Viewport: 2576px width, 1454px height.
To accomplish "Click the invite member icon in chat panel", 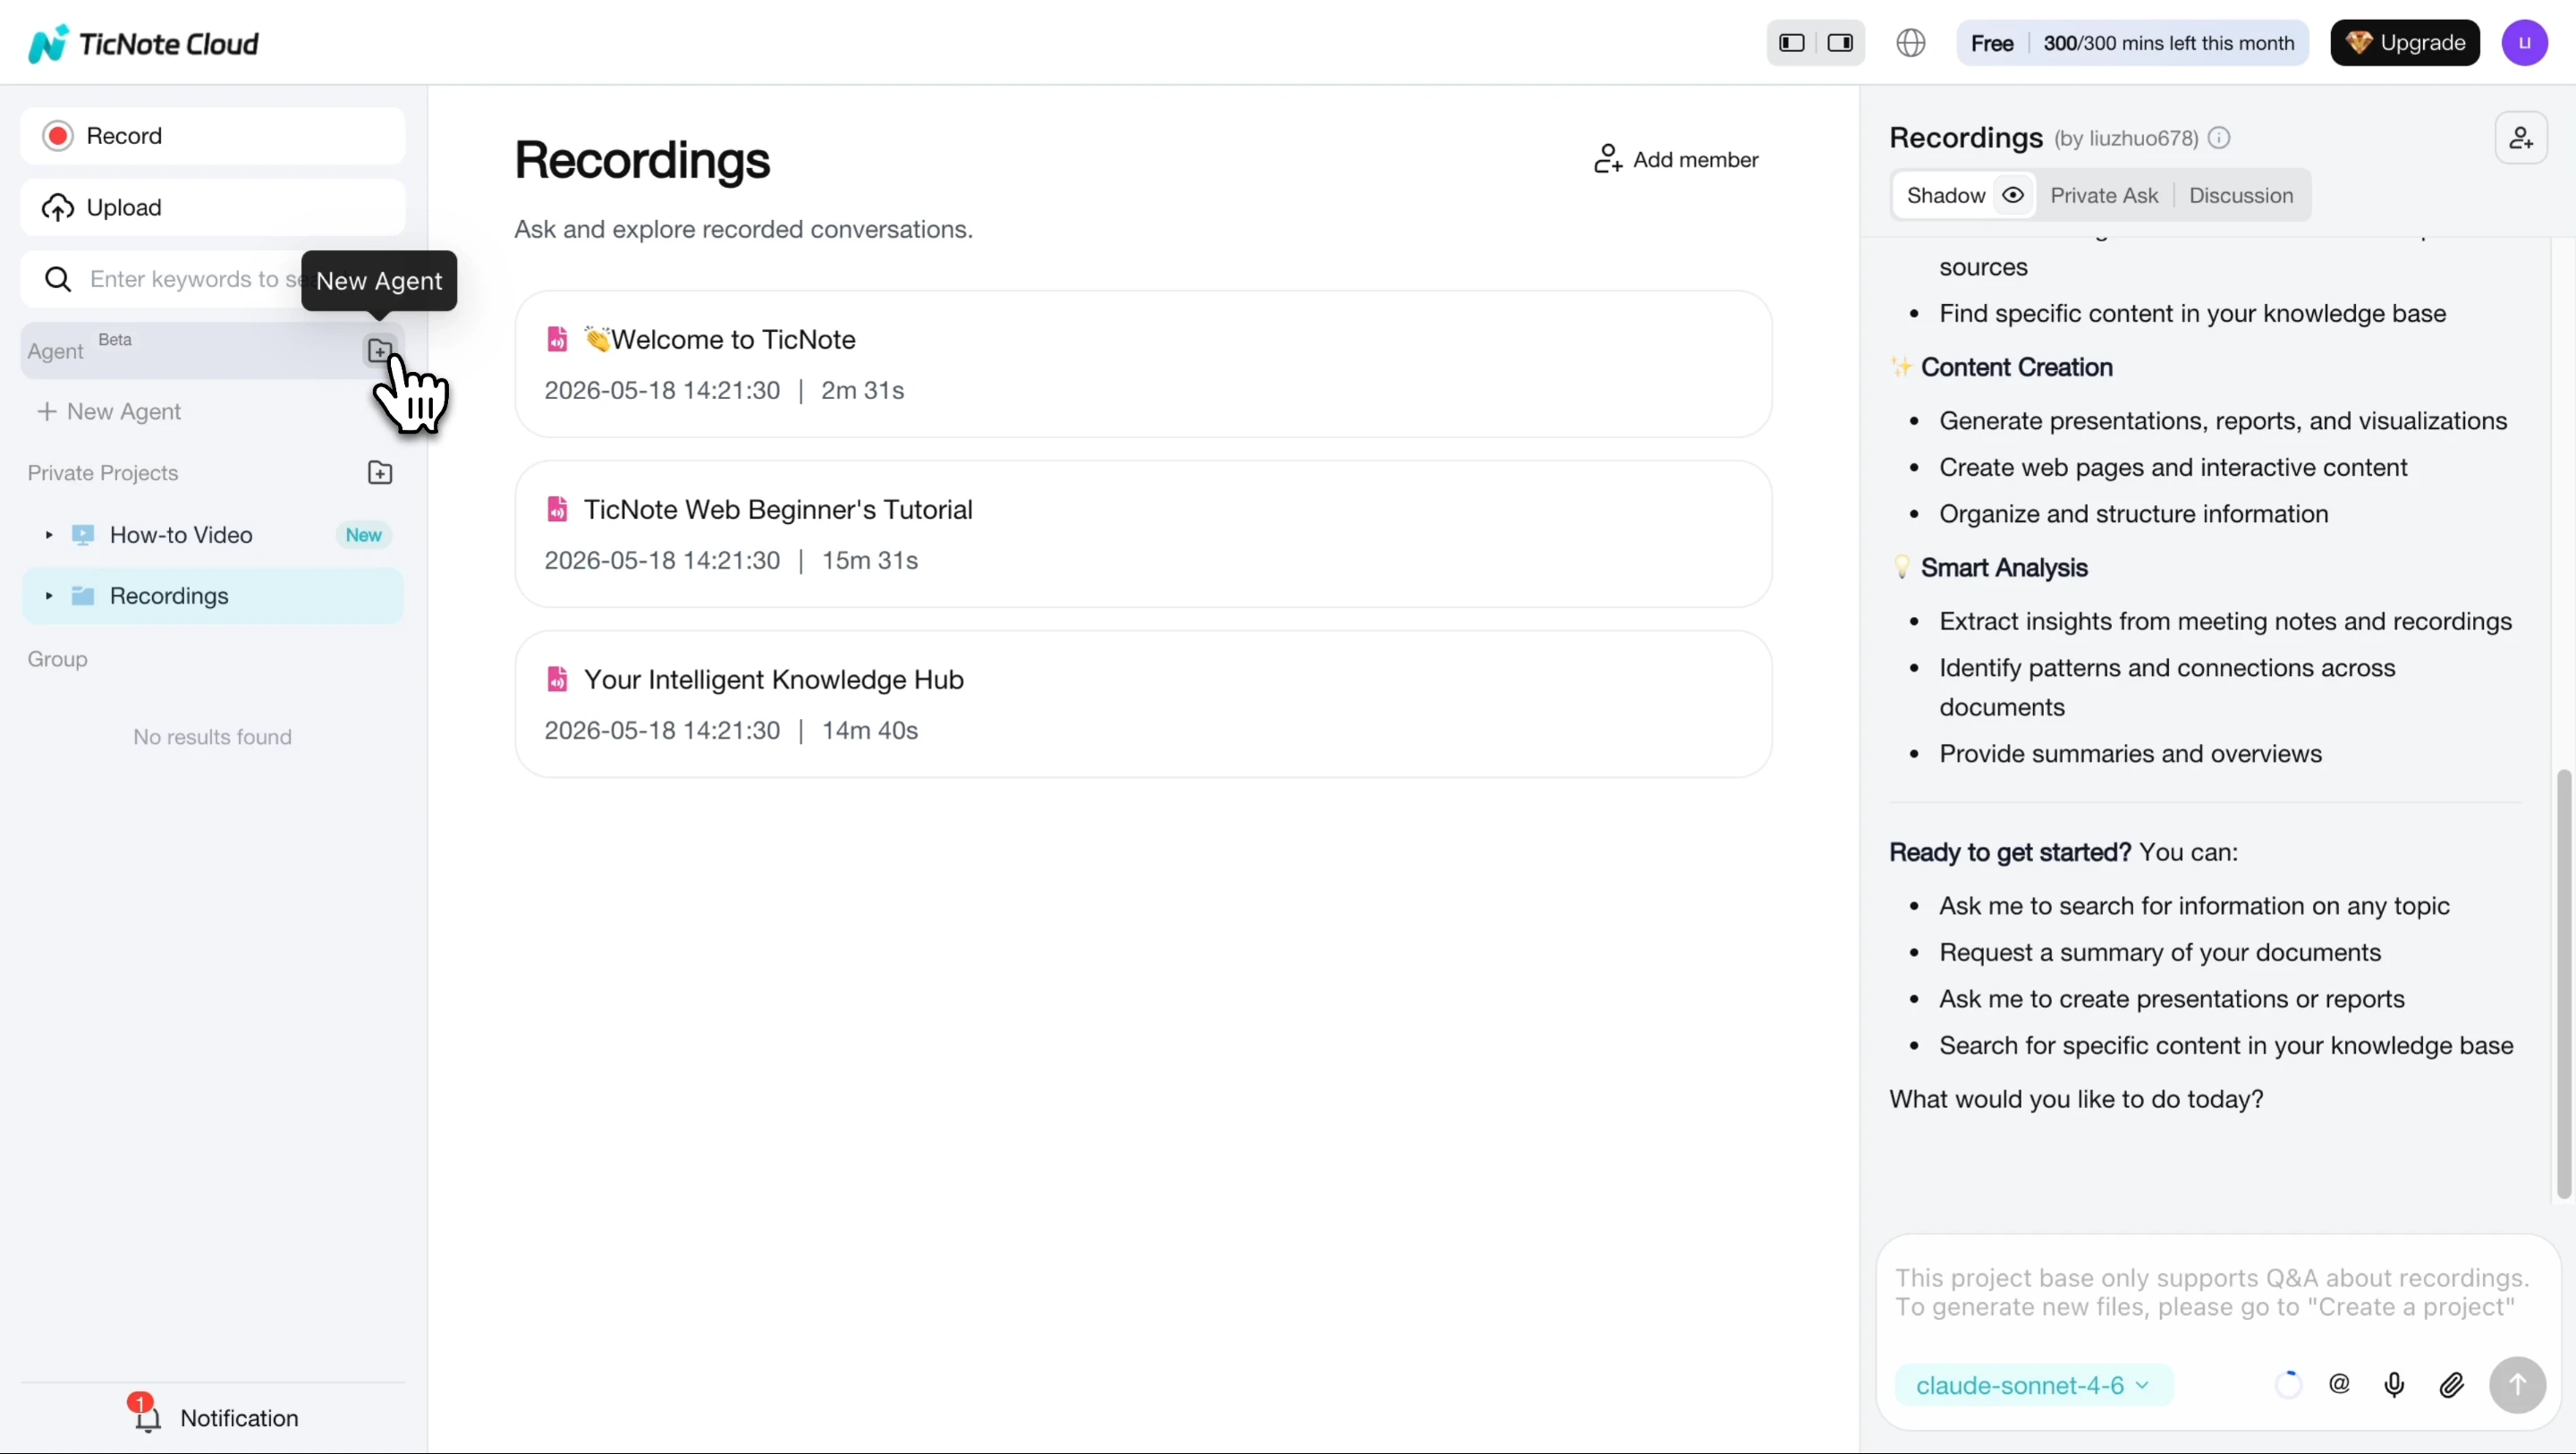I will click(2521, 138).
